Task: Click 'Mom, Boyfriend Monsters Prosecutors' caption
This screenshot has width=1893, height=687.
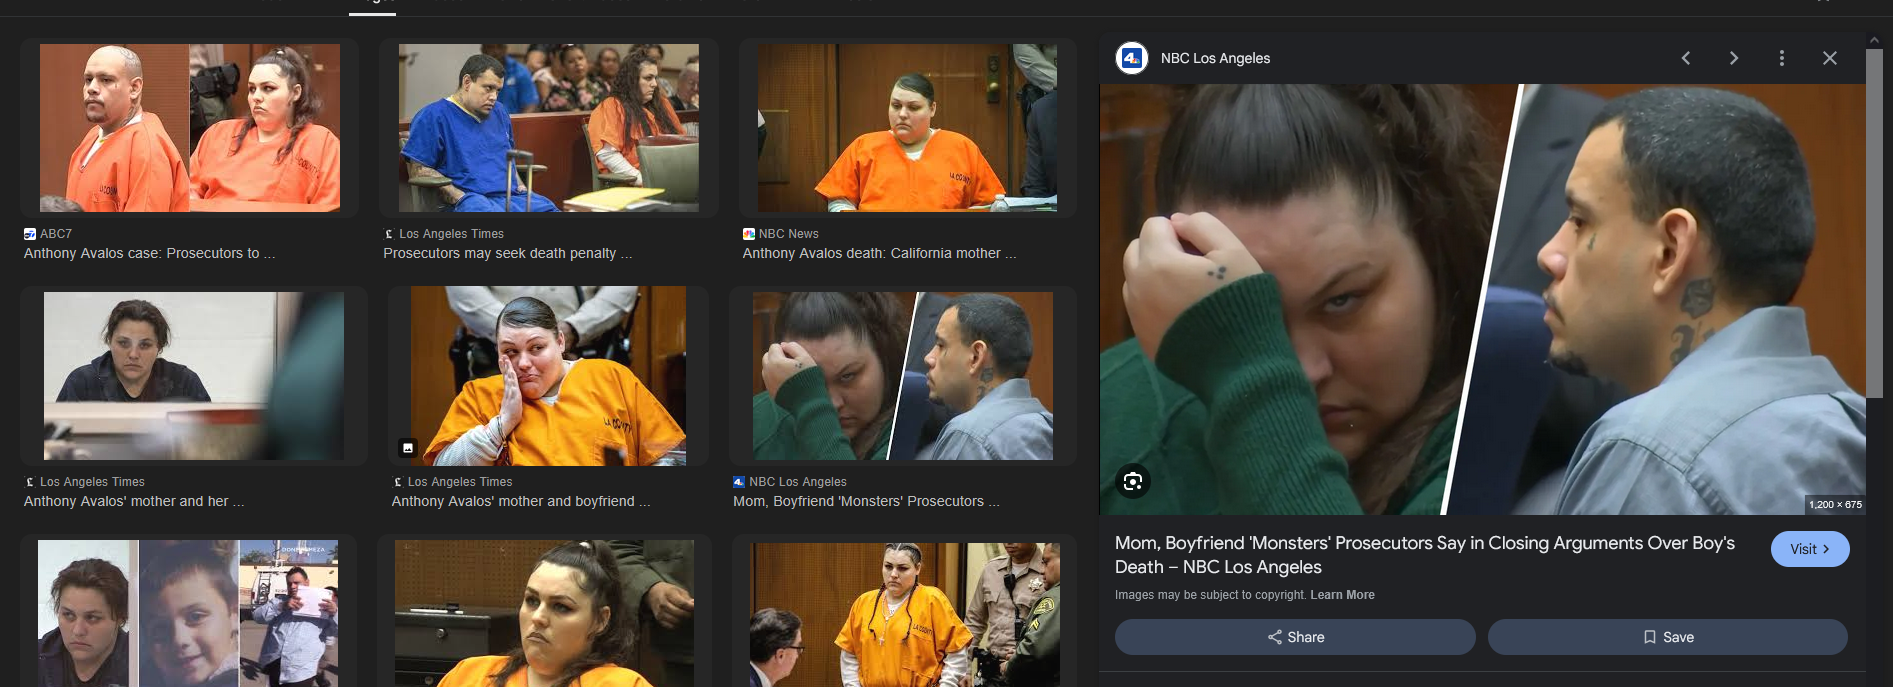Action: coord(866,502)
